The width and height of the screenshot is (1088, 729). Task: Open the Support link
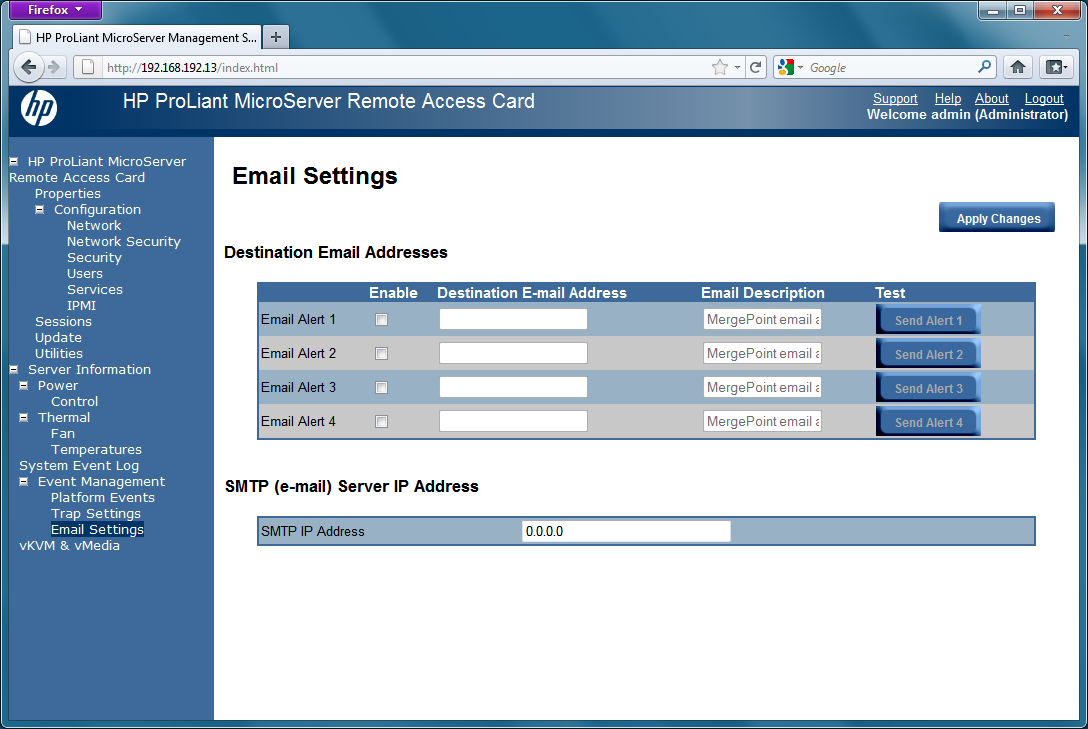(x=895, y=98)
